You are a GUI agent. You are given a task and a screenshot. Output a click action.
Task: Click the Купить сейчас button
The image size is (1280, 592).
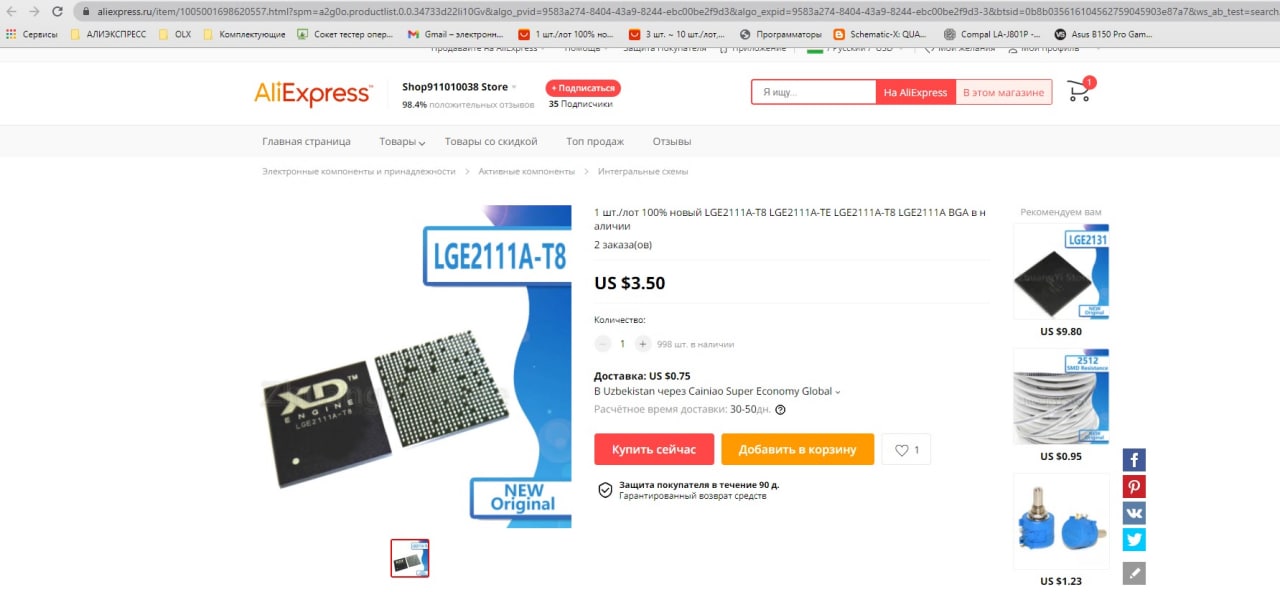[x=654, y=449]
